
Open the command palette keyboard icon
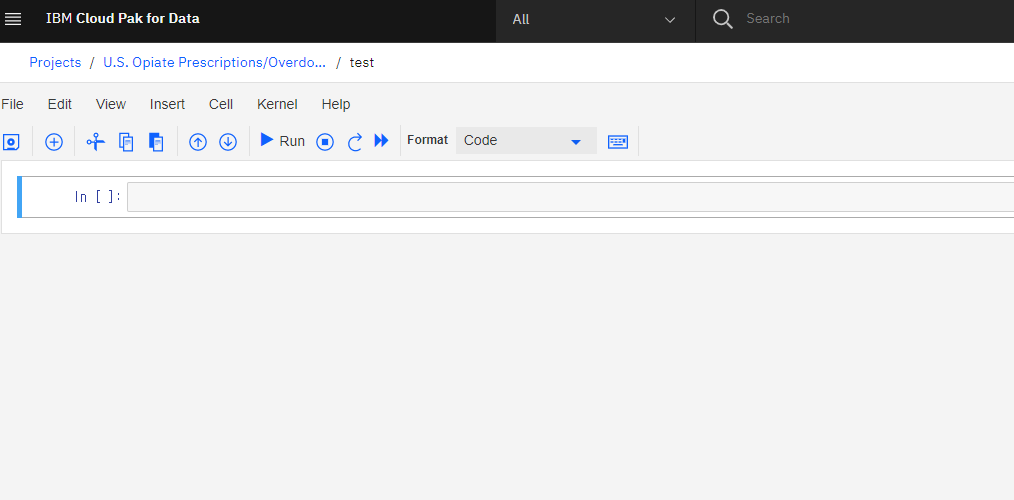(x=618, y=142)
